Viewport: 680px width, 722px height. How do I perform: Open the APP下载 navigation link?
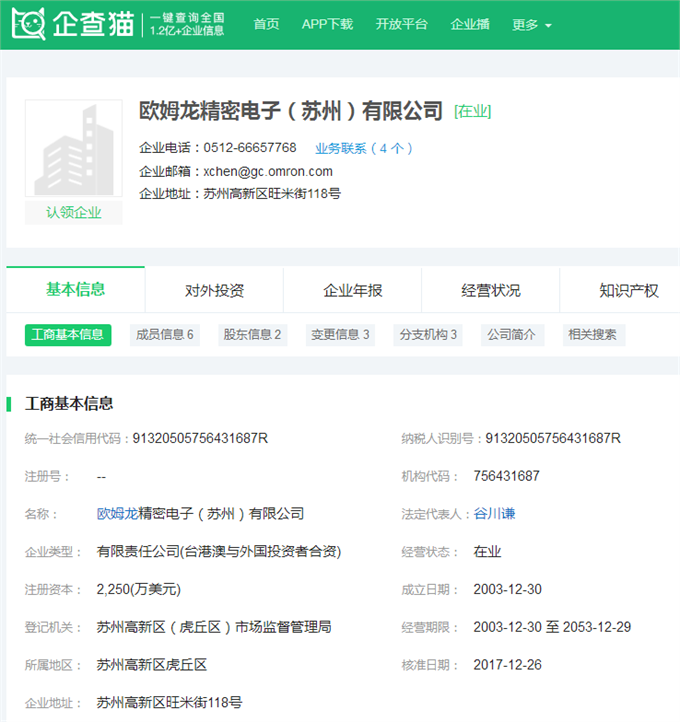327,24
